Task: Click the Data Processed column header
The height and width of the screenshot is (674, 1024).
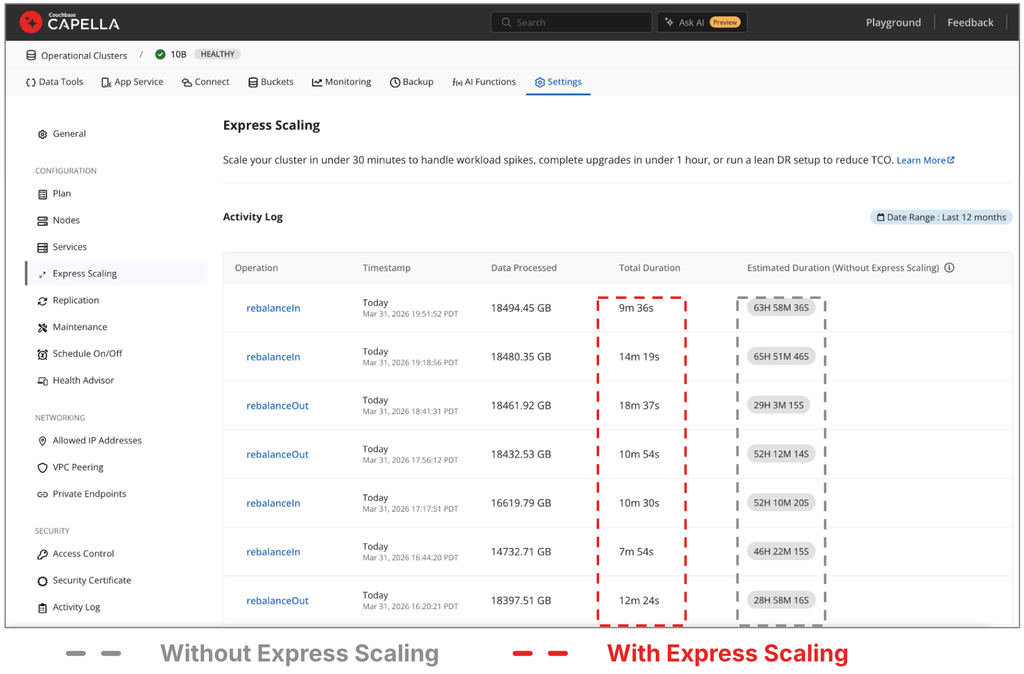Action: [524, 268]
